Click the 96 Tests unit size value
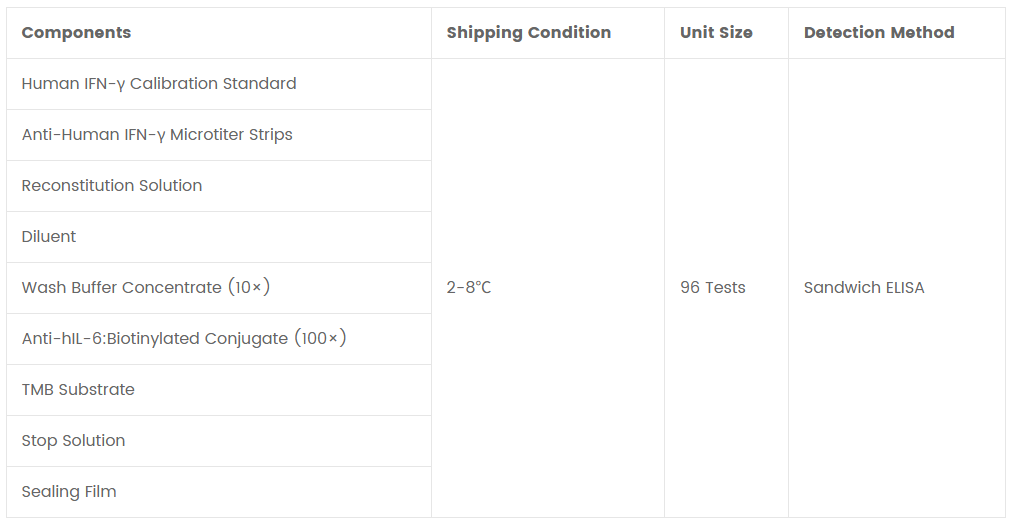Screen dimensions: 1014x524 [713, 288]
